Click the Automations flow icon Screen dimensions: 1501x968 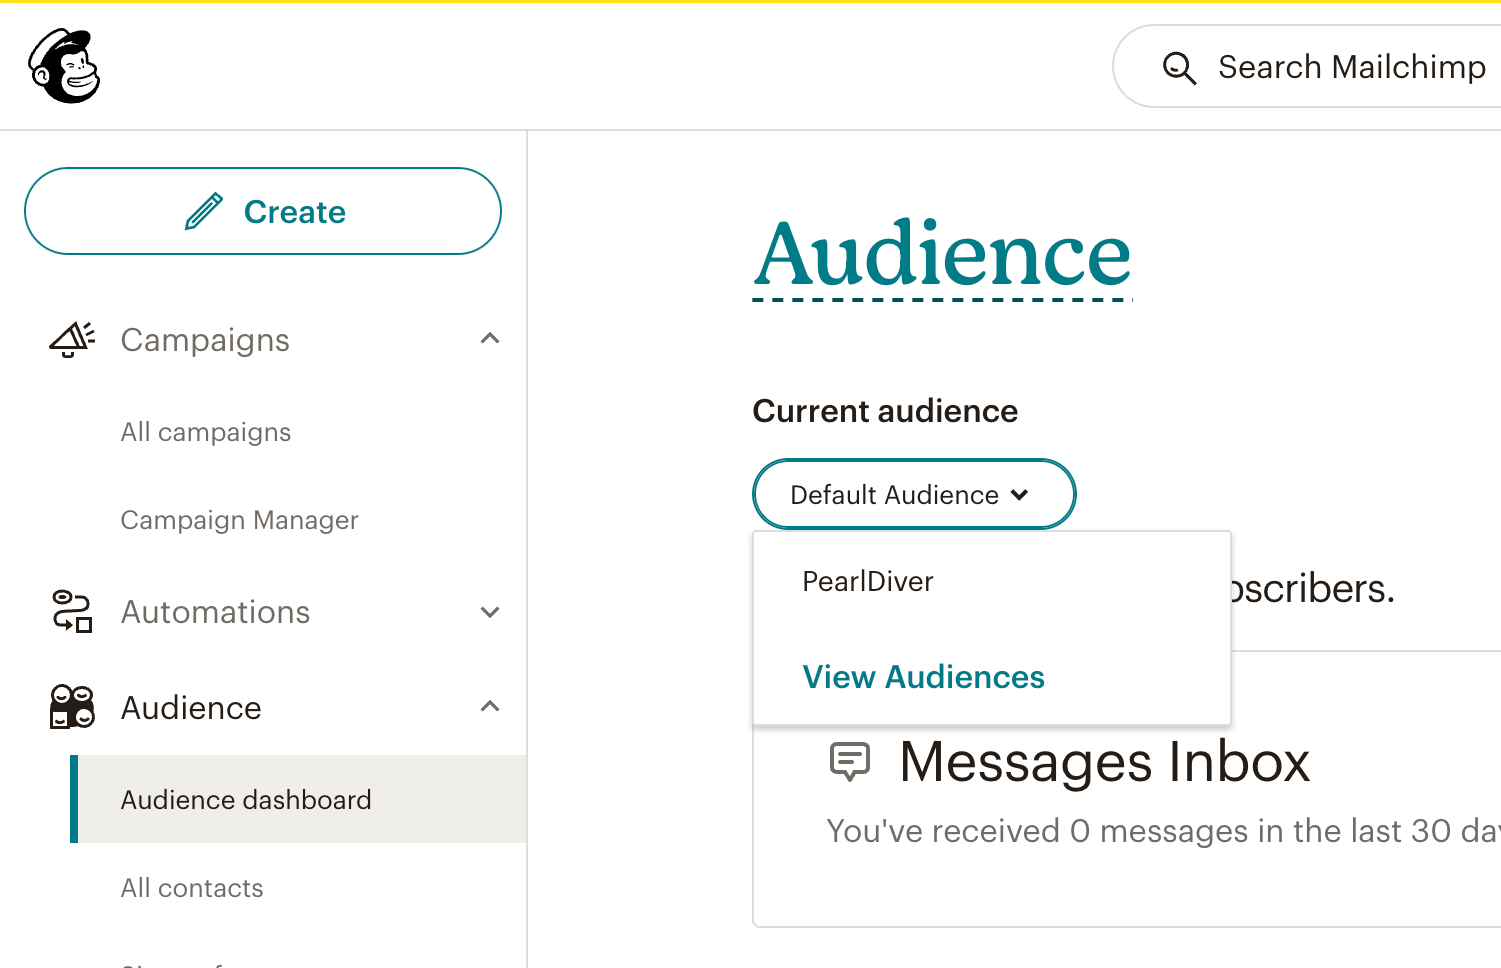tap(72, 612)
